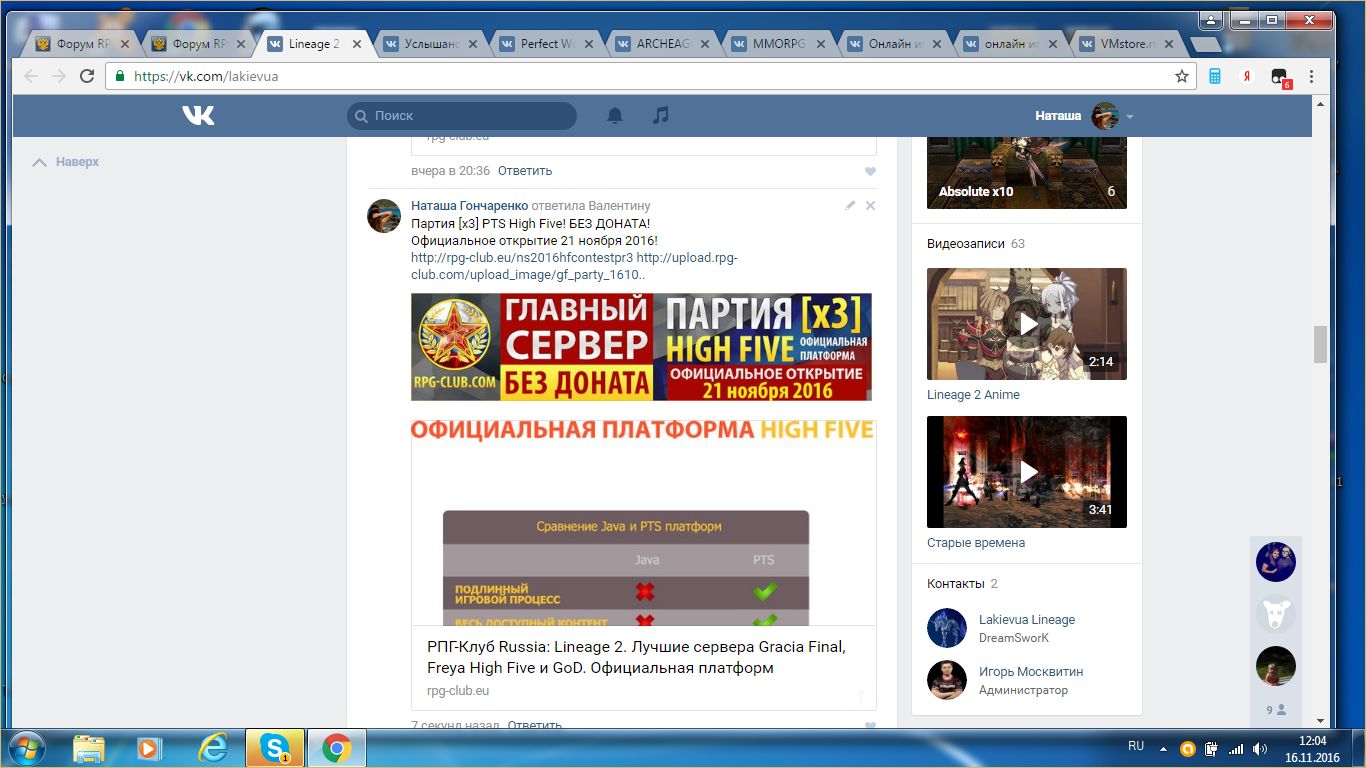This screenshot has height=768, width=1366.
Task: Open the РПГ-Клуб Russia link preview title
Action: (636, 657)
